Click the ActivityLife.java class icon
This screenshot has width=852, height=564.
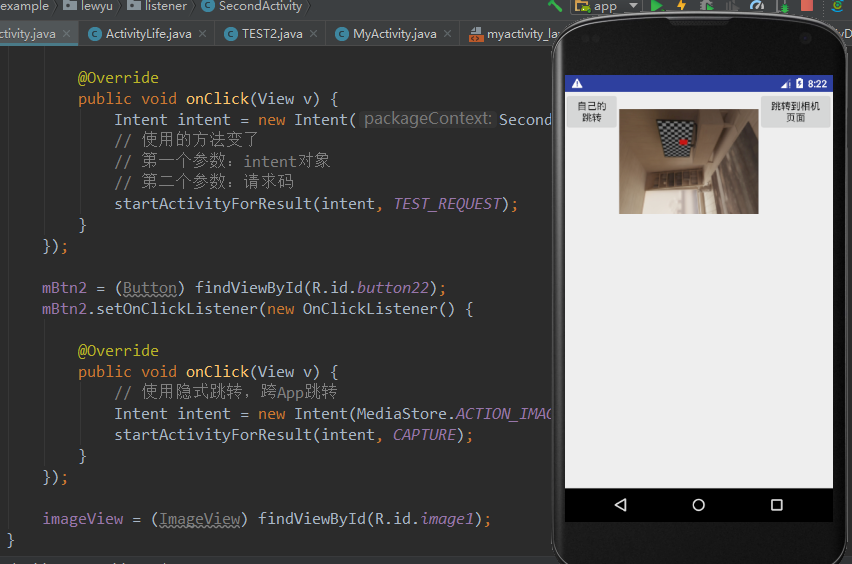(95, 34)
